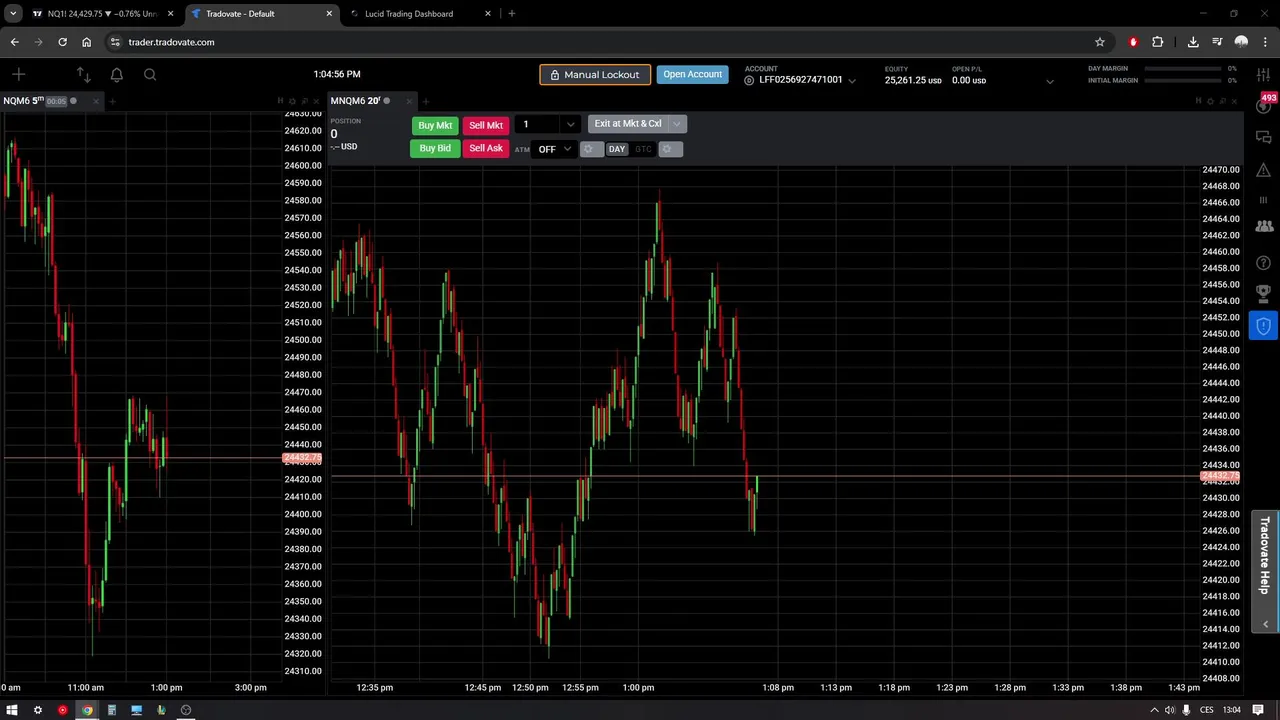Image resolution: width=1280 pixels, height=720 pixels.
Task: Click 24432 price marker on MNQM6 axis
Action: [x=1220, y=478]
